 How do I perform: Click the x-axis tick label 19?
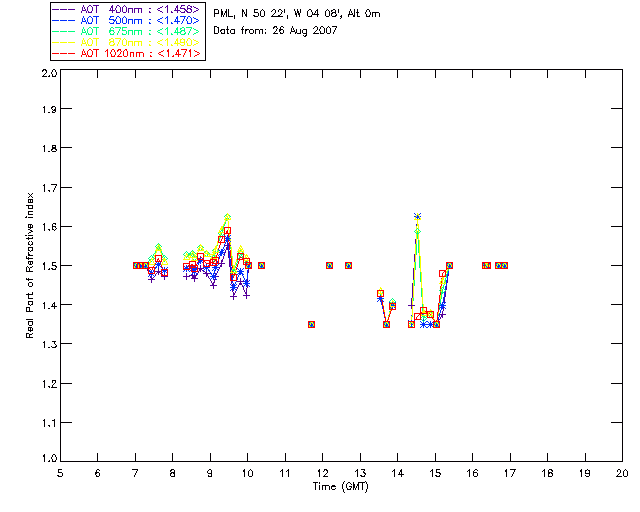585,473
